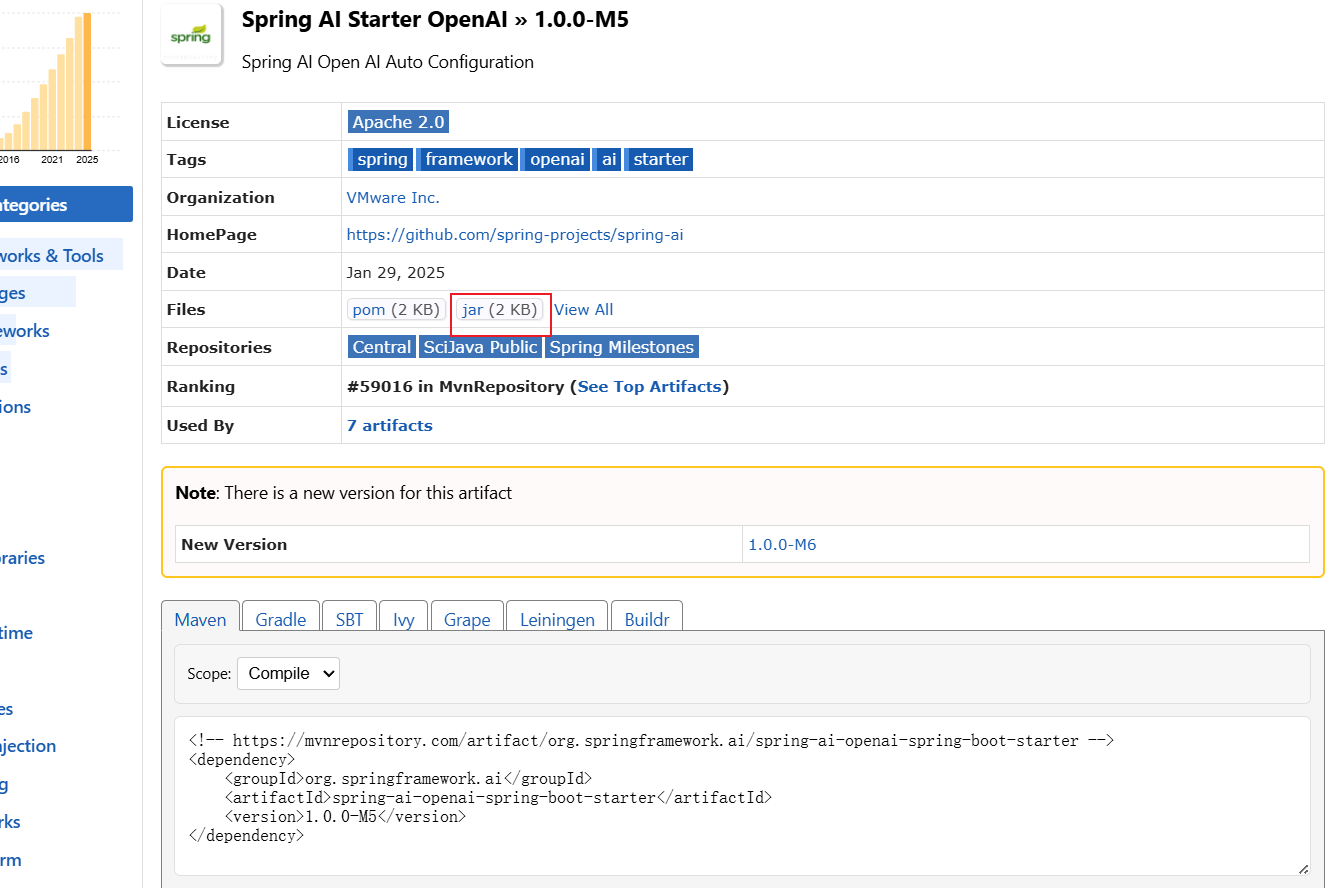Open the "ai" tag badge

[607, 159]
